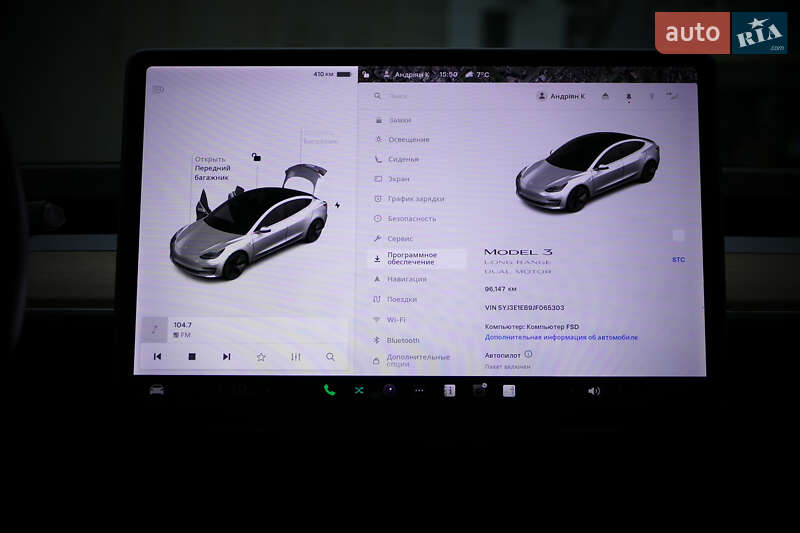The image size is (800, 533).
Task: Tap the silver Model 3 image in settings
Action: pos(588,171)
